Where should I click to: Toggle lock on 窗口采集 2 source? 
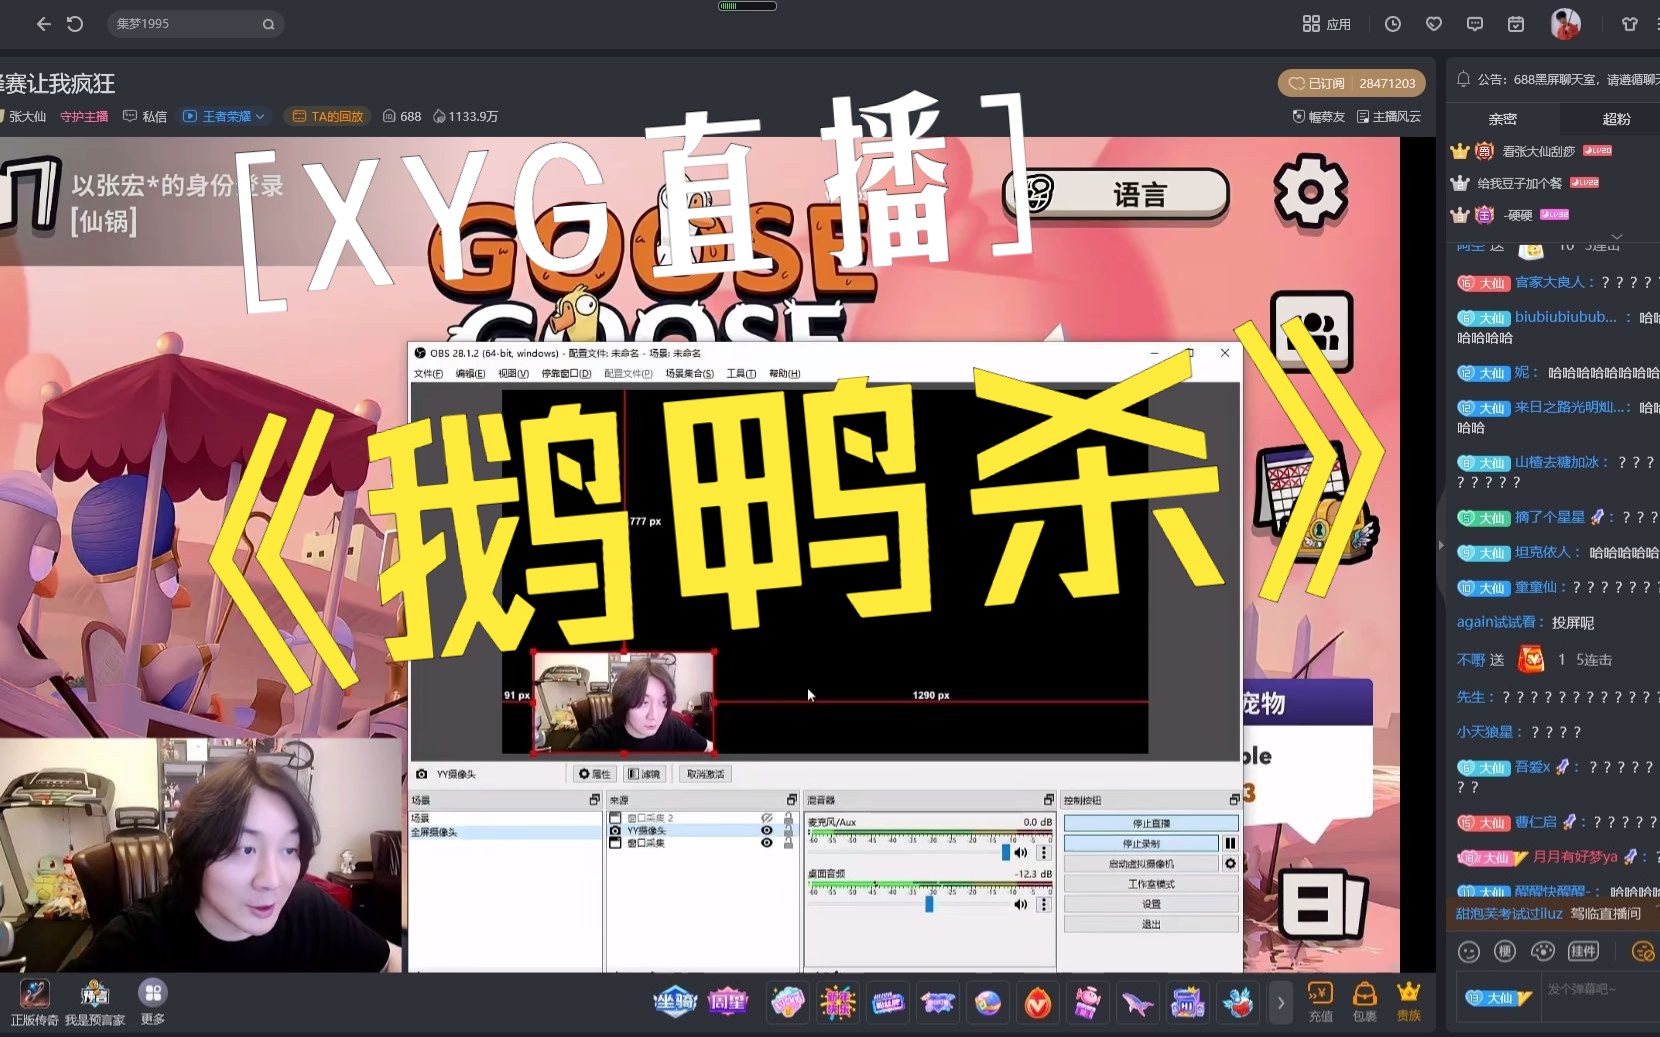(788, 818)
